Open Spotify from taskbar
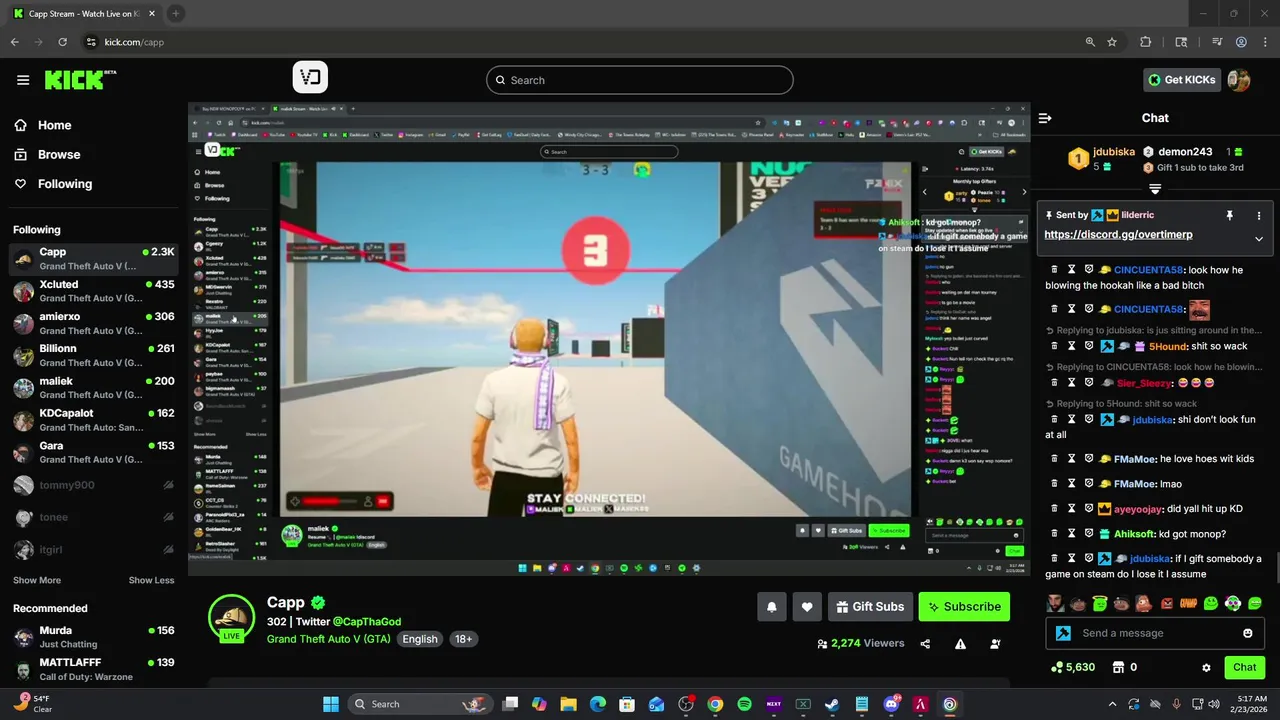 tap(744, 704)
